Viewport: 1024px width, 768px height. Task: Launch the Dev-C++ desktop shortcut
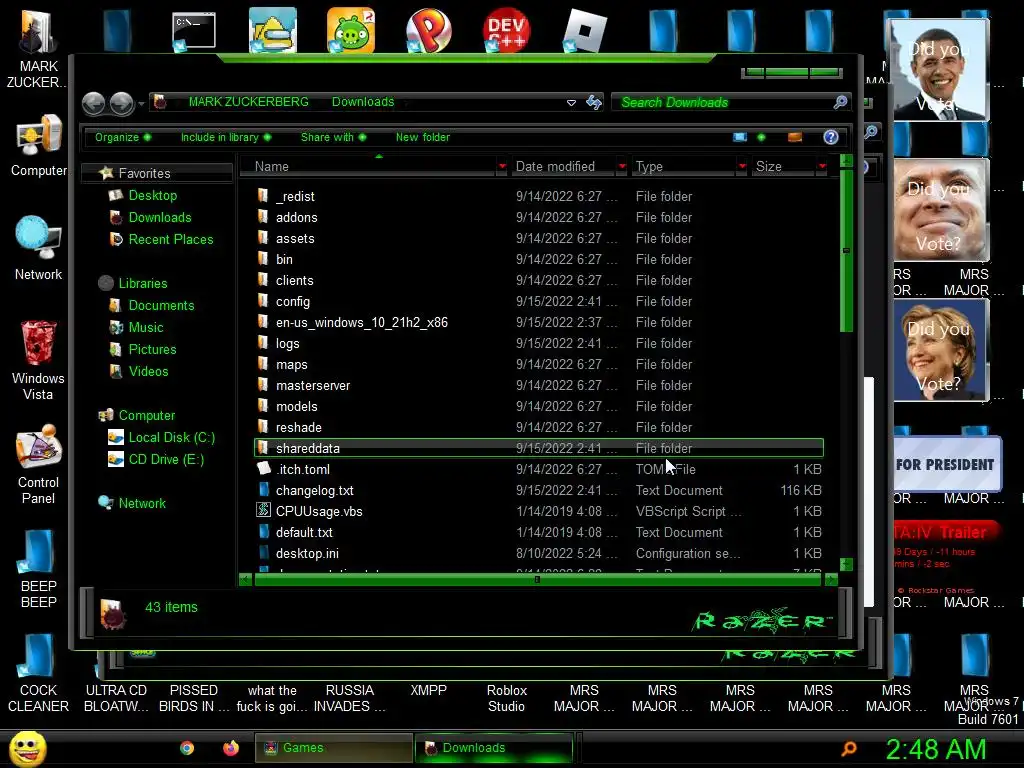pyautogui.click(x=506, y=31)
